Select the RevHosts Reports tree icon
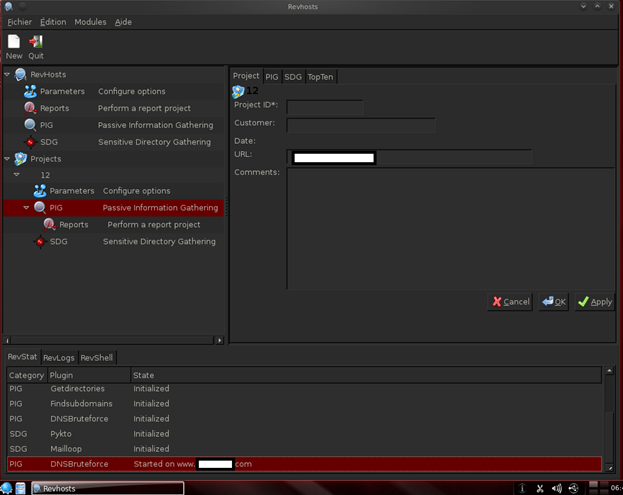 (x=30, y=108)
